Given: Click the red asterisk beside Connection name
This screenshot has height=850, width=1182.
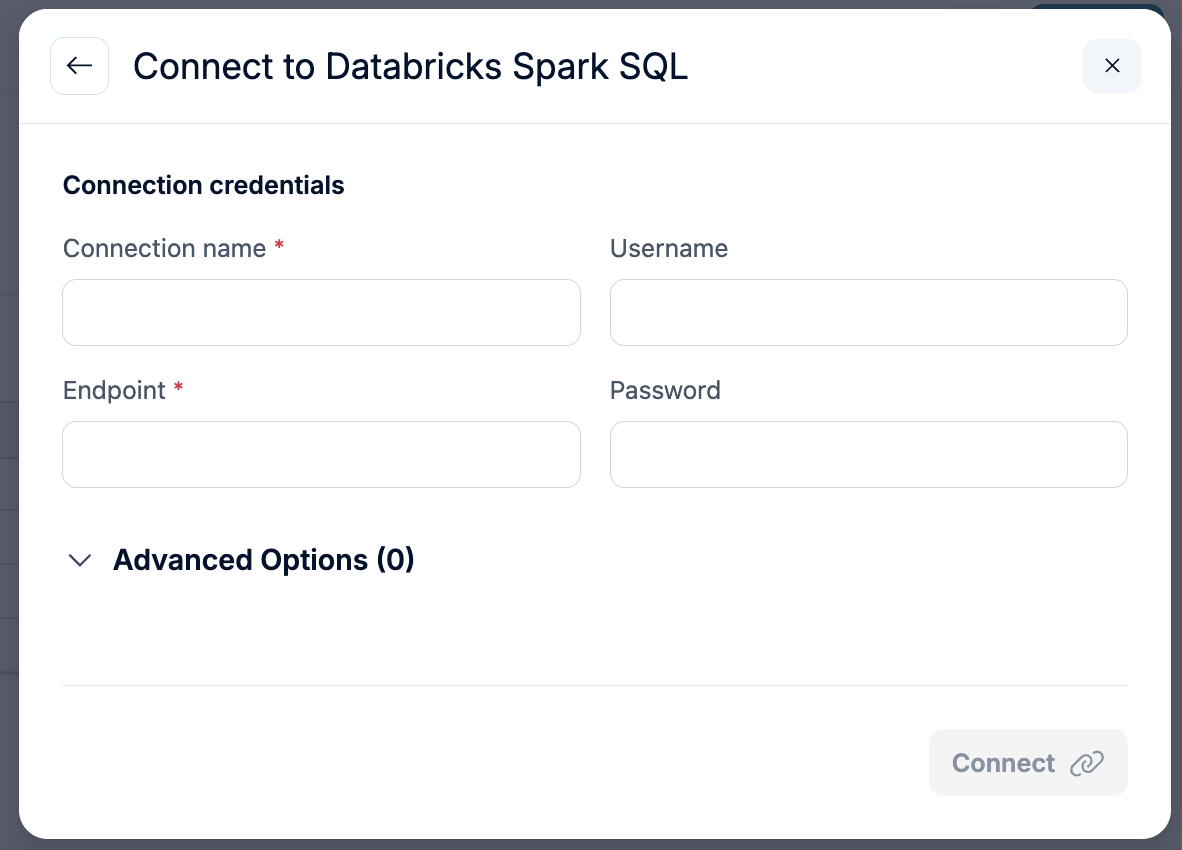Looking at the screenshot, I should (279, 247).
